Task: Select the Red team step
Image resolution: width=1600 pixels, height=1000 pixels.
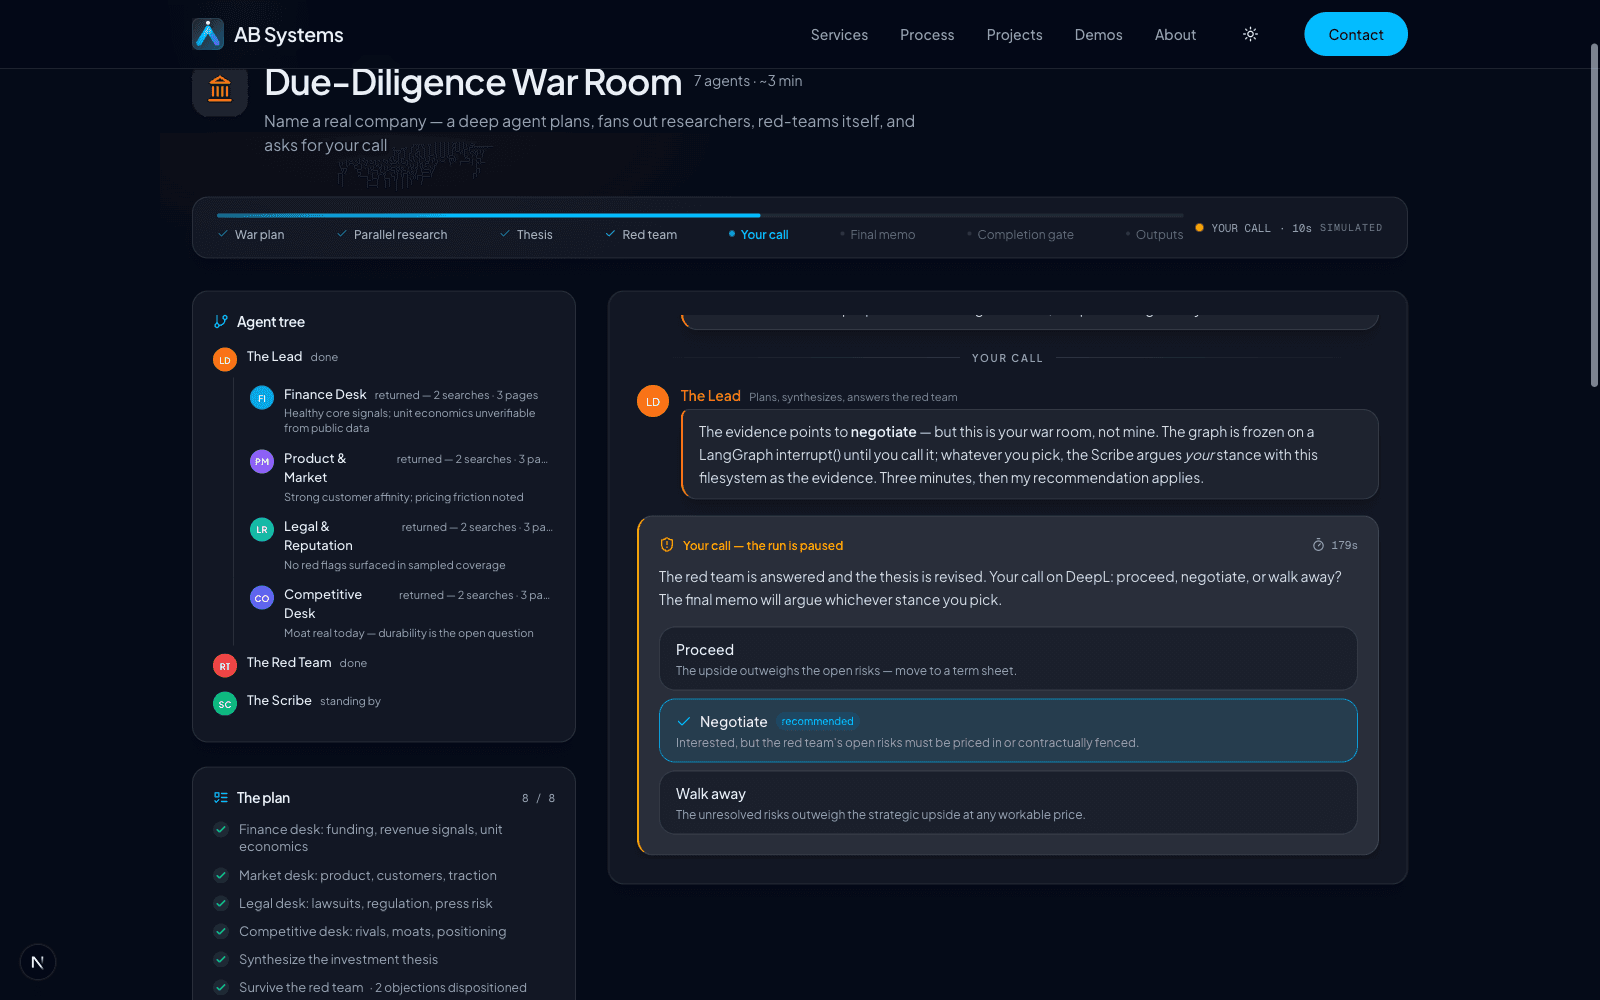Action: pyautogui.click(x=641, y=235)
